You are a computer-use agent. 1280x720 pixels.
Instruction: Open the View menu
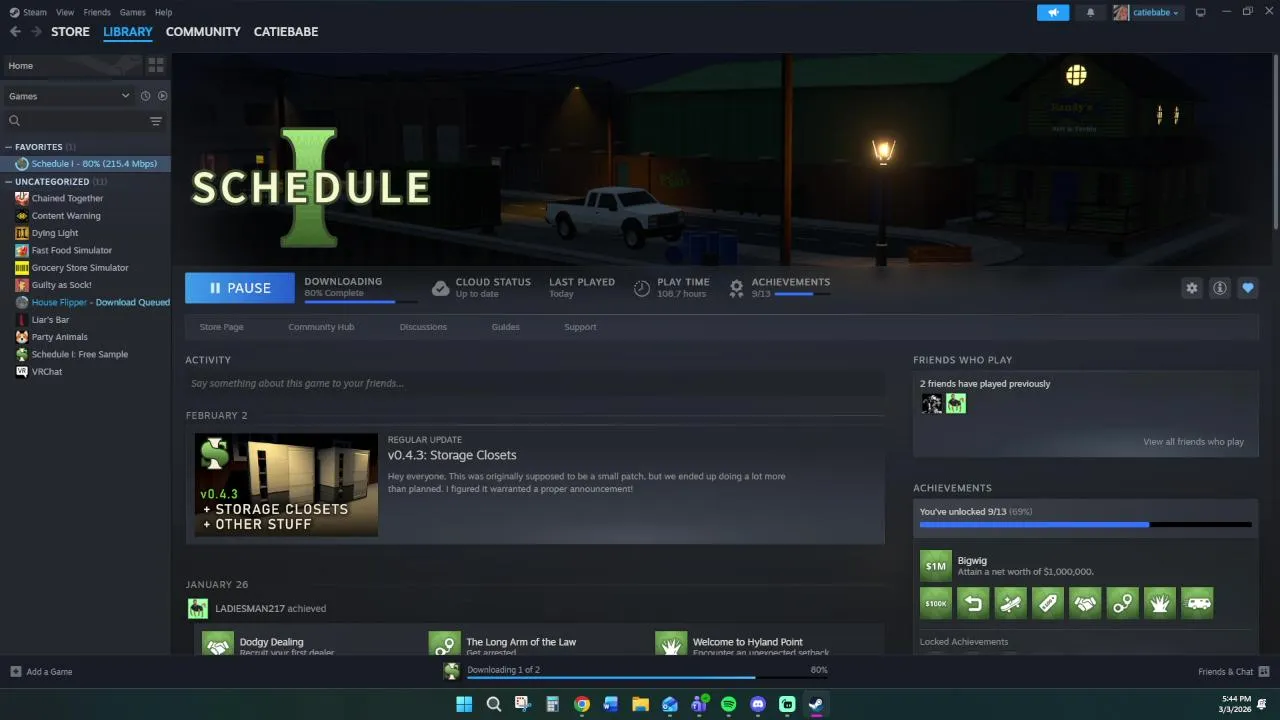(x=65, y=12)
